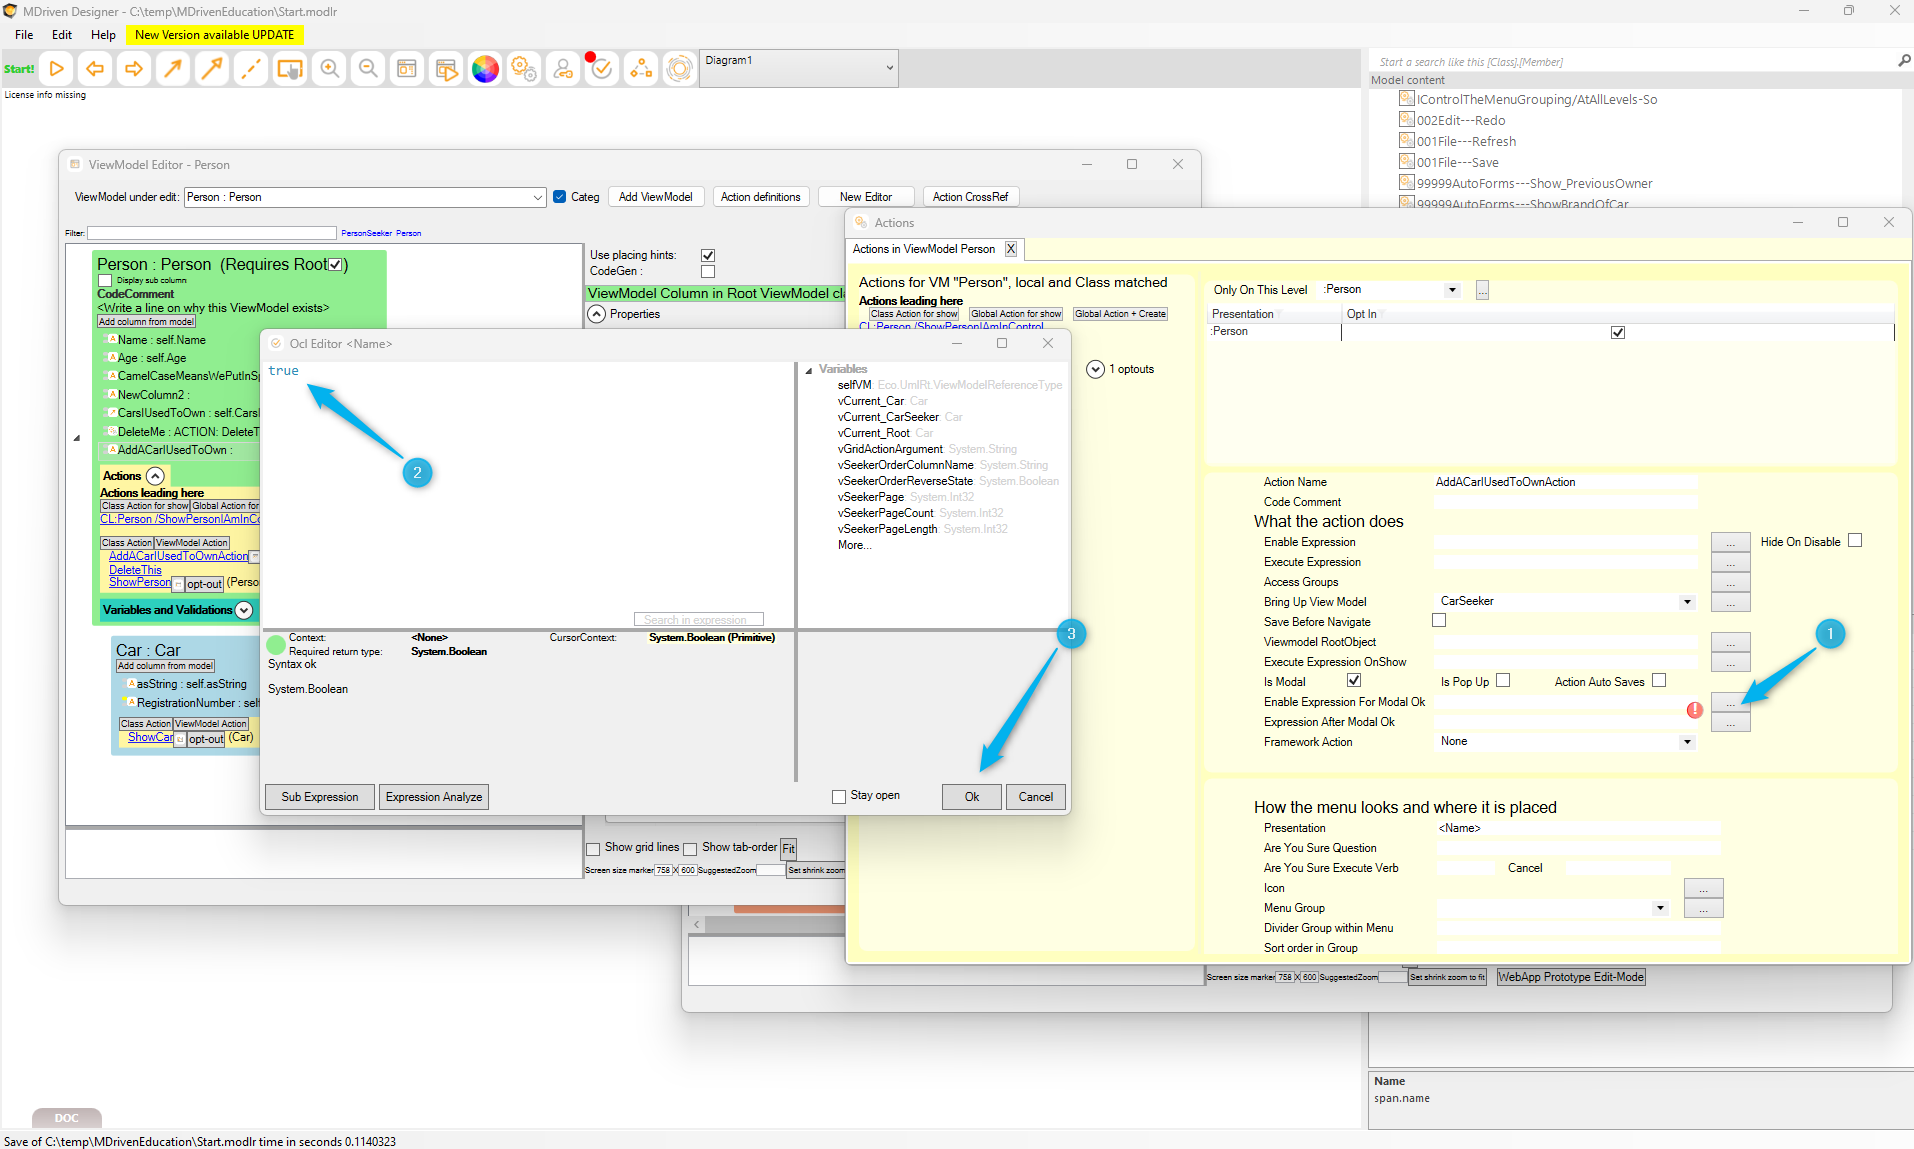This screenshot has width=1914, height=1149.
Task: Click the checkmark validation icon with red dot
Action: point(601,69)
